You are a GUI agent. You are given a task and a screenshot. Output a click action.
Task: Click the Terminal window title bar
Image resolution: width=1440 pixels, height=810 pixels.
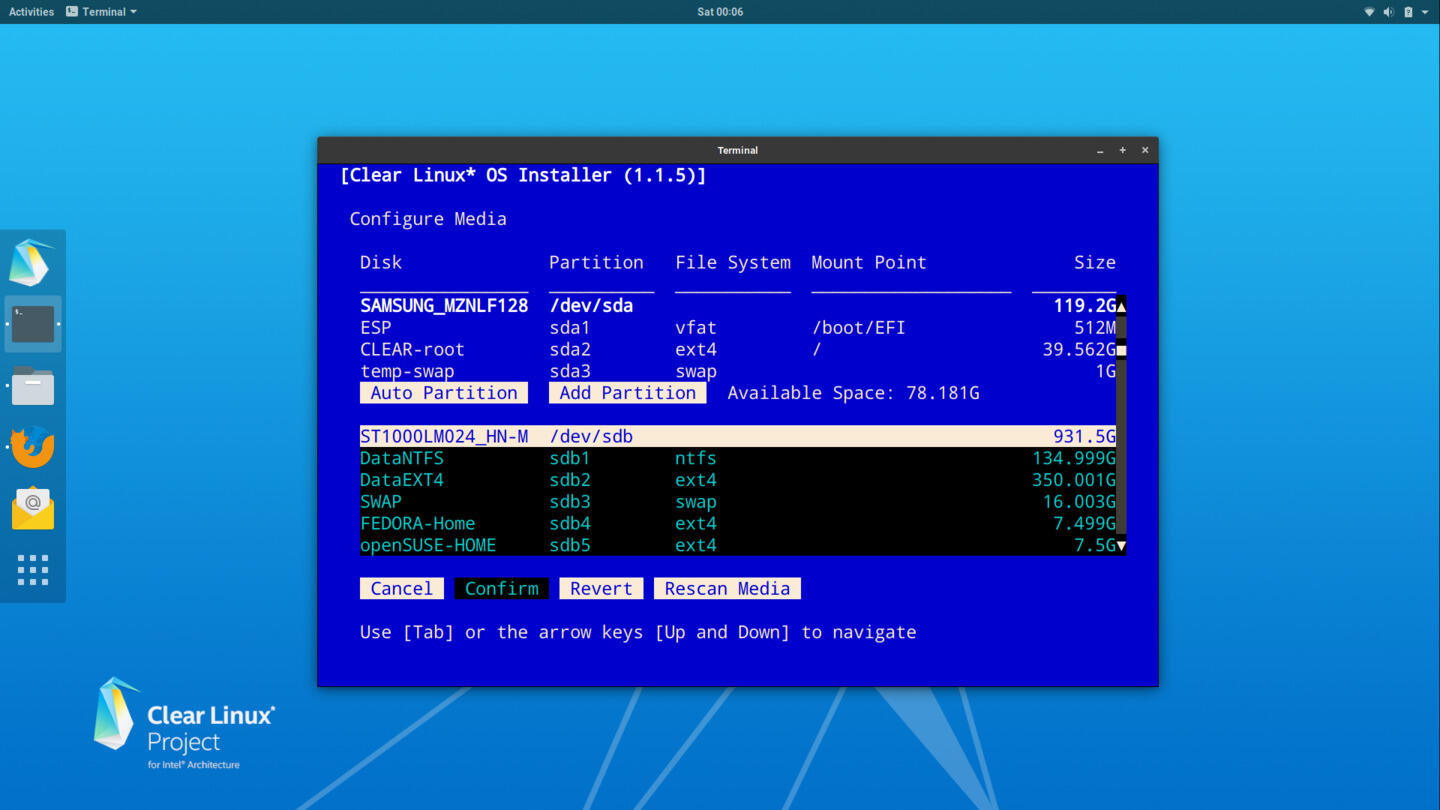point(738,150)
